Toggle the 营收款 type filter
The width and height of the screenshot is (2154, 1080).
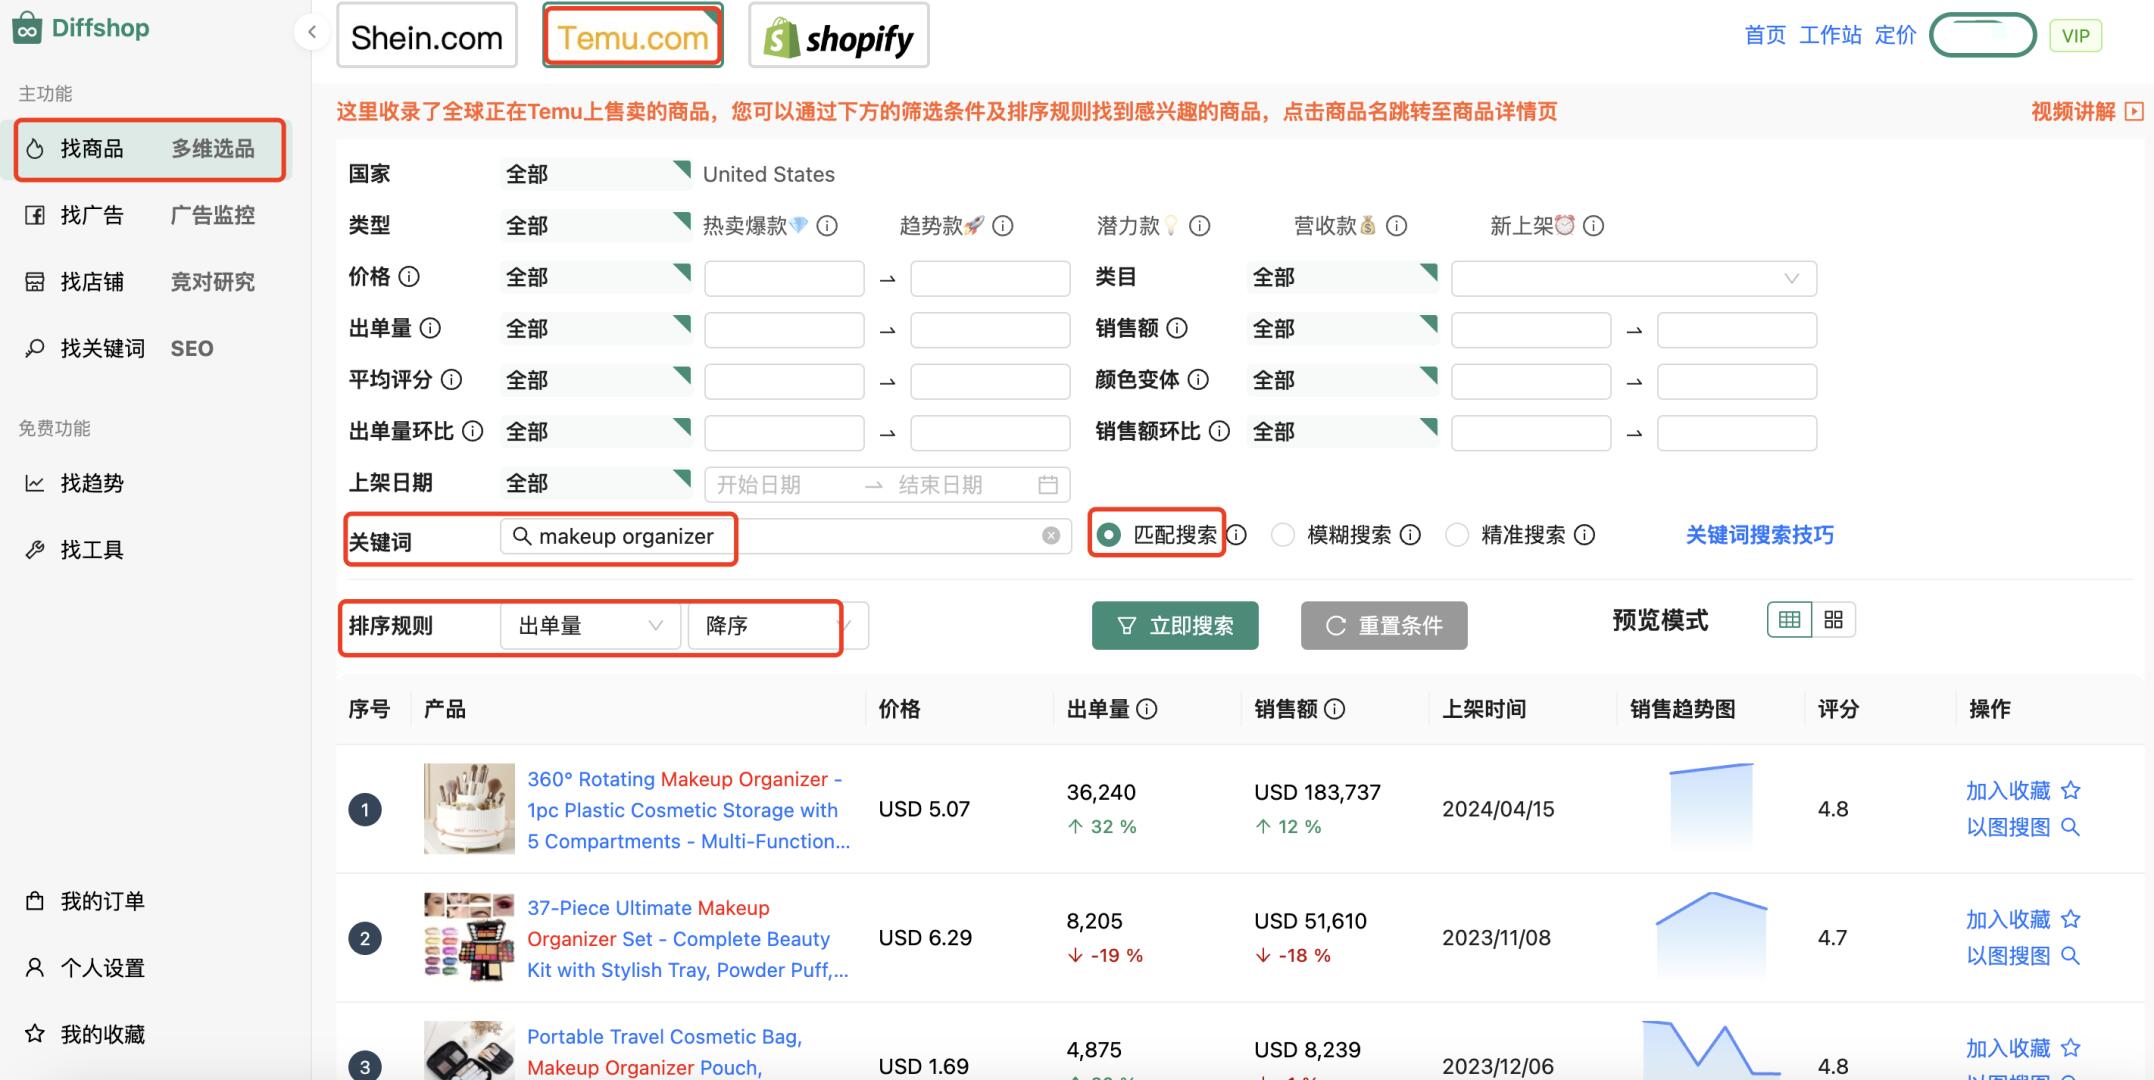point(1335,226)
